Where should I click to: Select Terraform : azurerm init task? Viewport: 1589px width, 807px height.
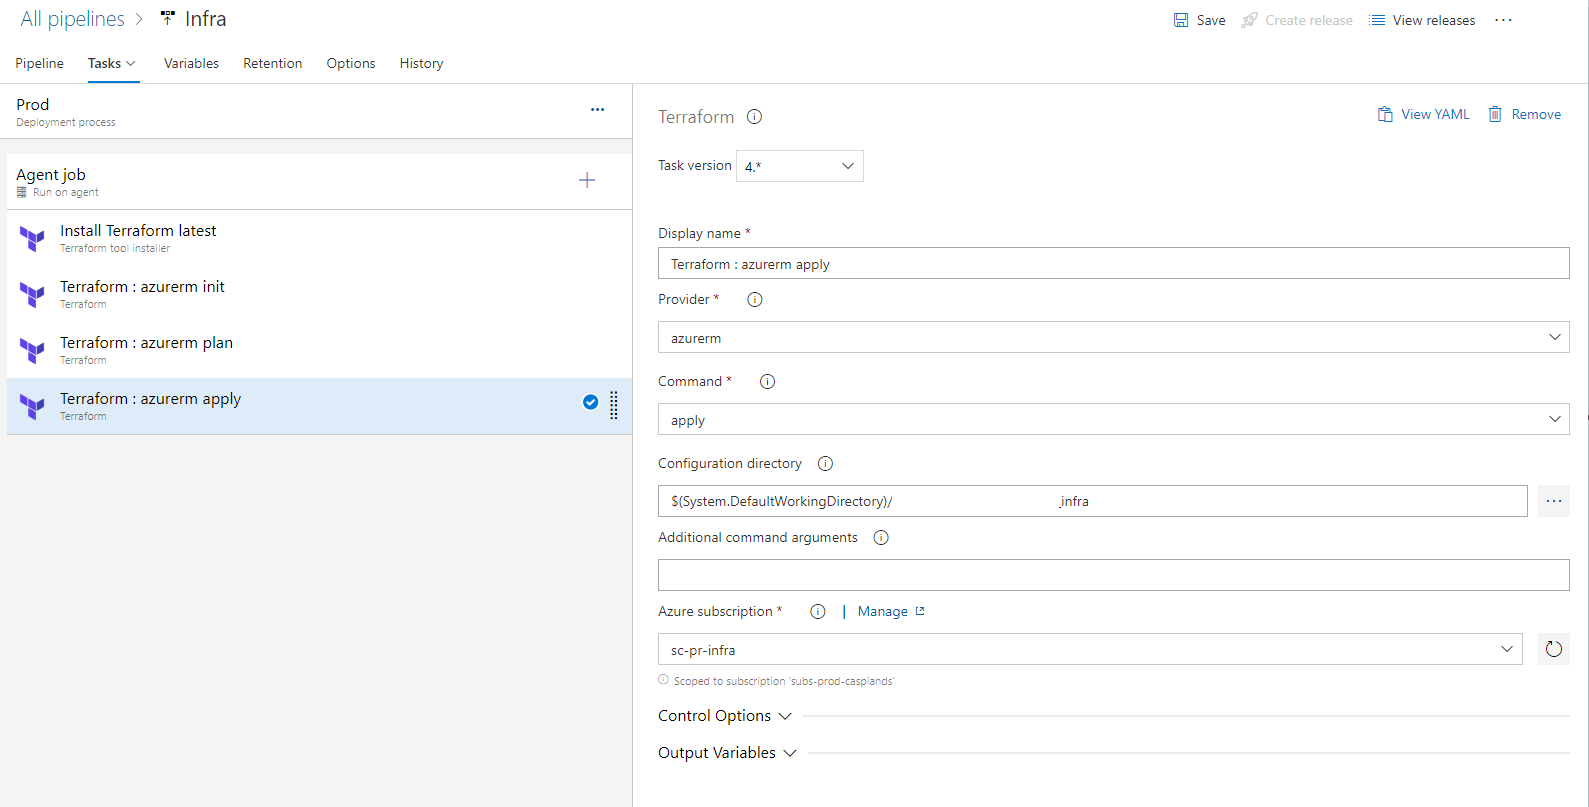pyautogui.click(x=319, y=294)
